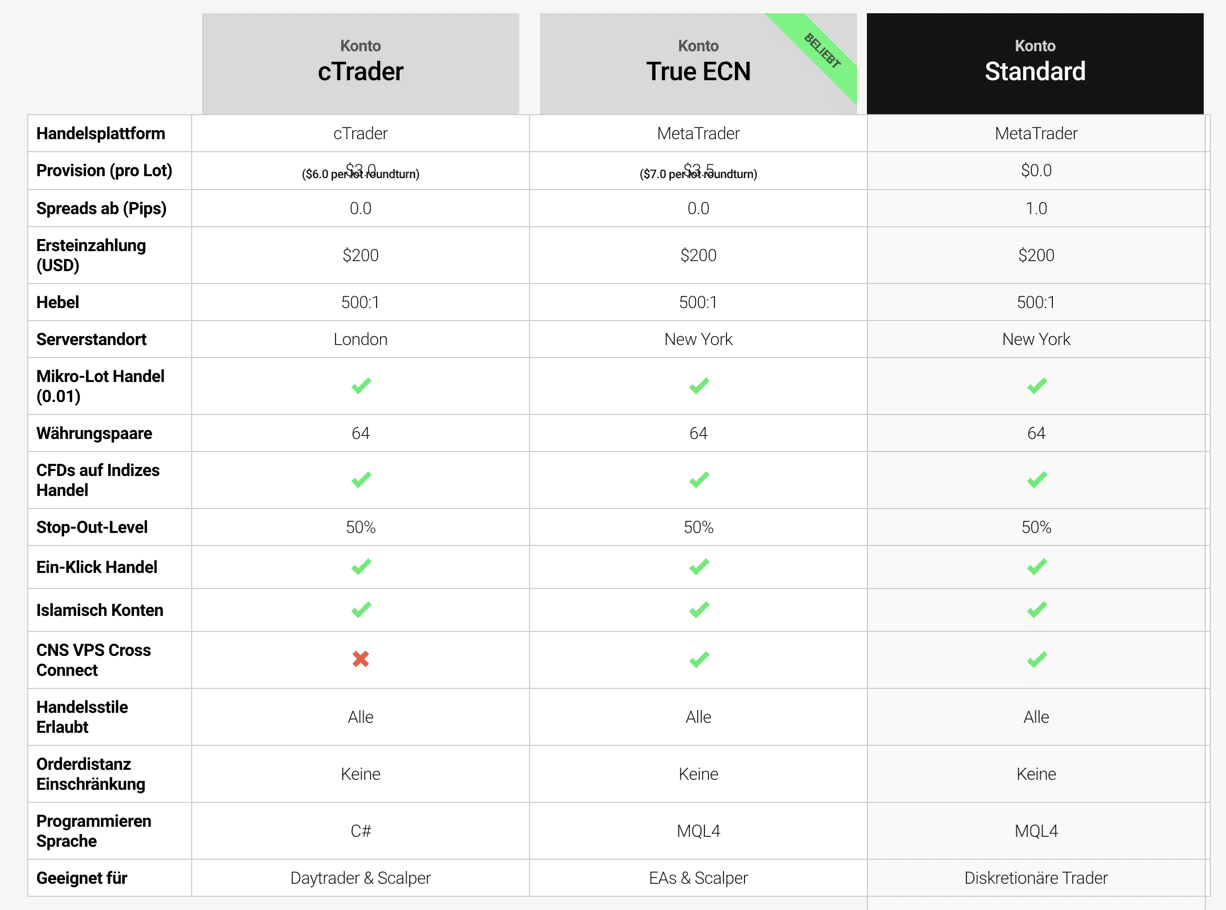Select the Konto True ECN column header

(x=698, y=62)
